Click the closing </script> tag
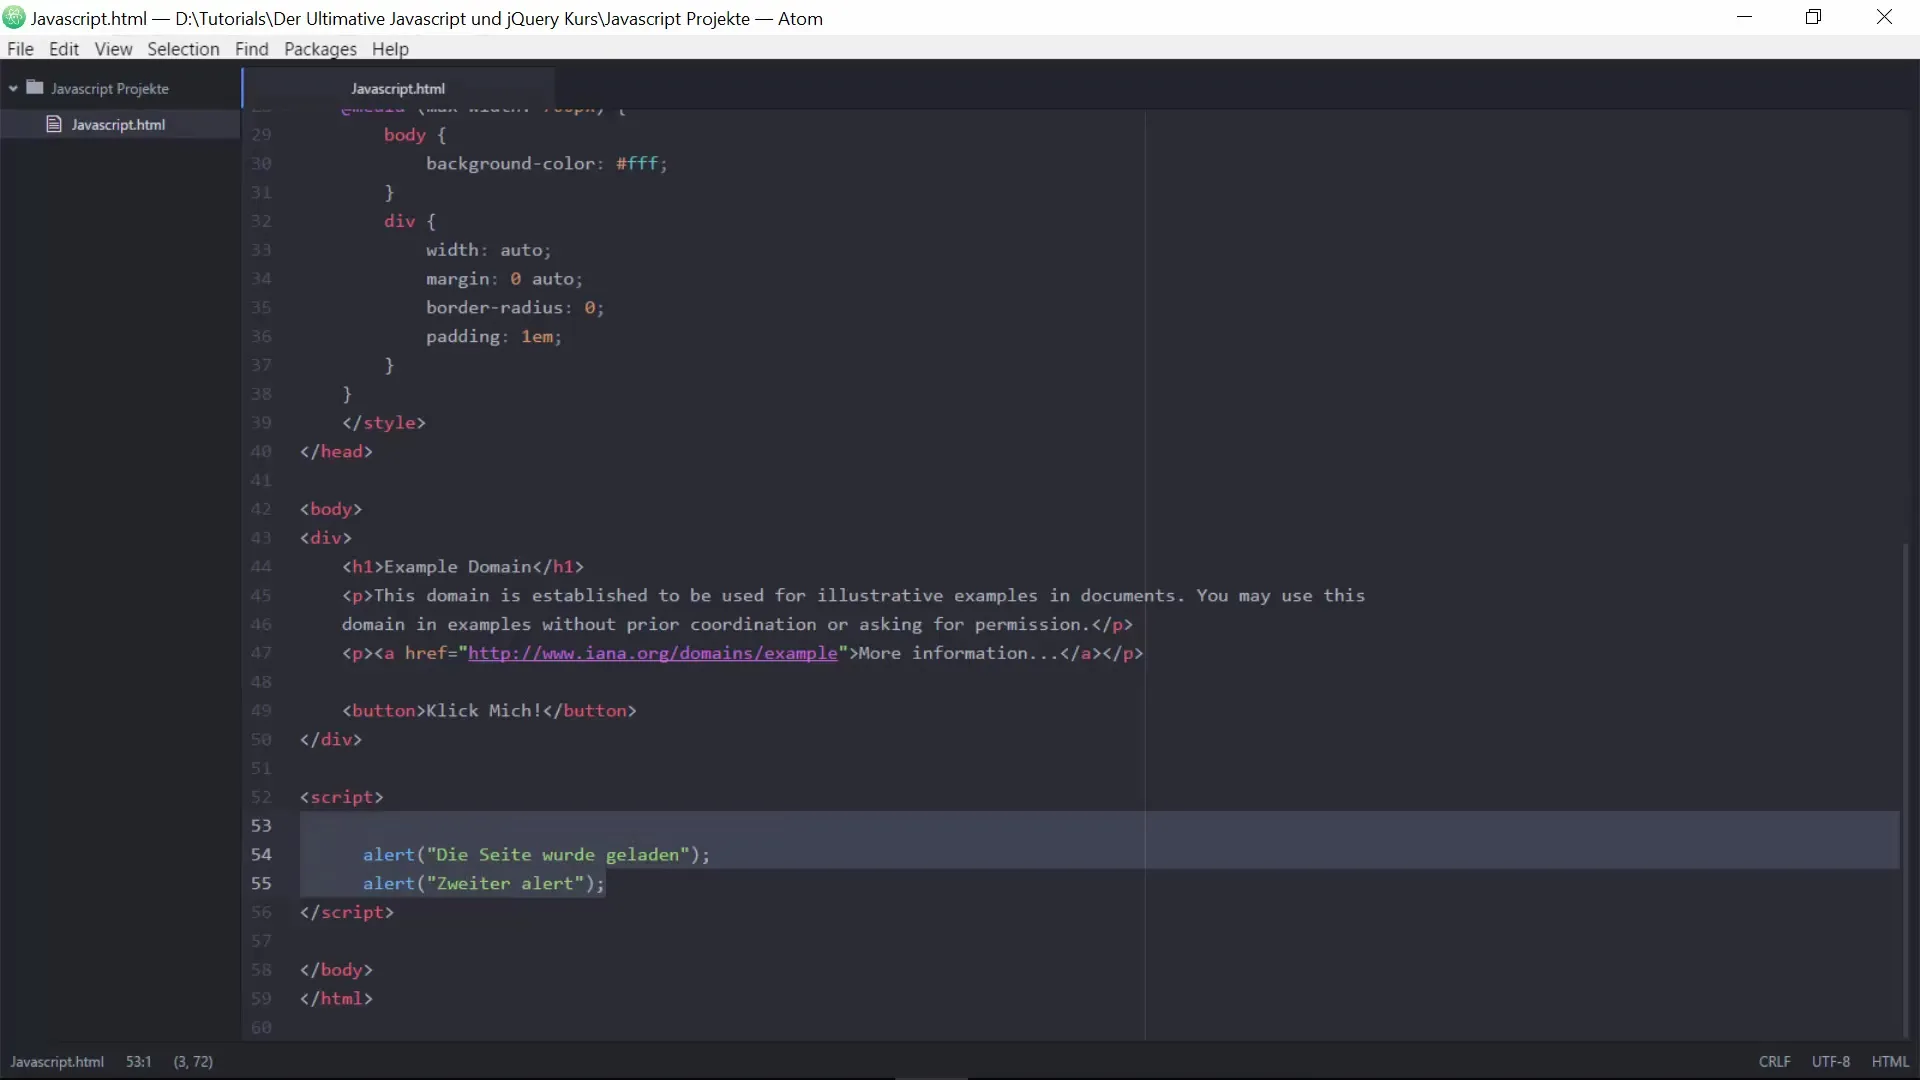Viewport: 1920px width, 1080px height. click(347, 912)
